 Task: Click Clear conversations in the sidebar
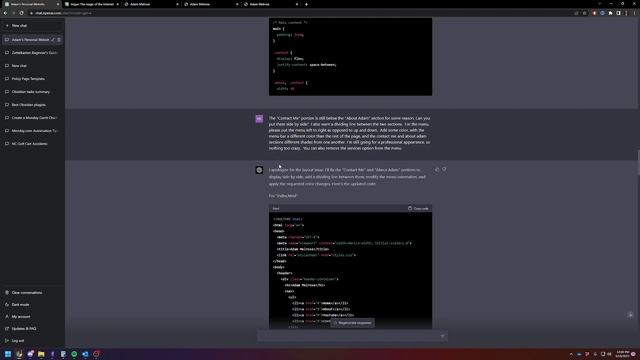pyautogui.click(x=32, y=293)
